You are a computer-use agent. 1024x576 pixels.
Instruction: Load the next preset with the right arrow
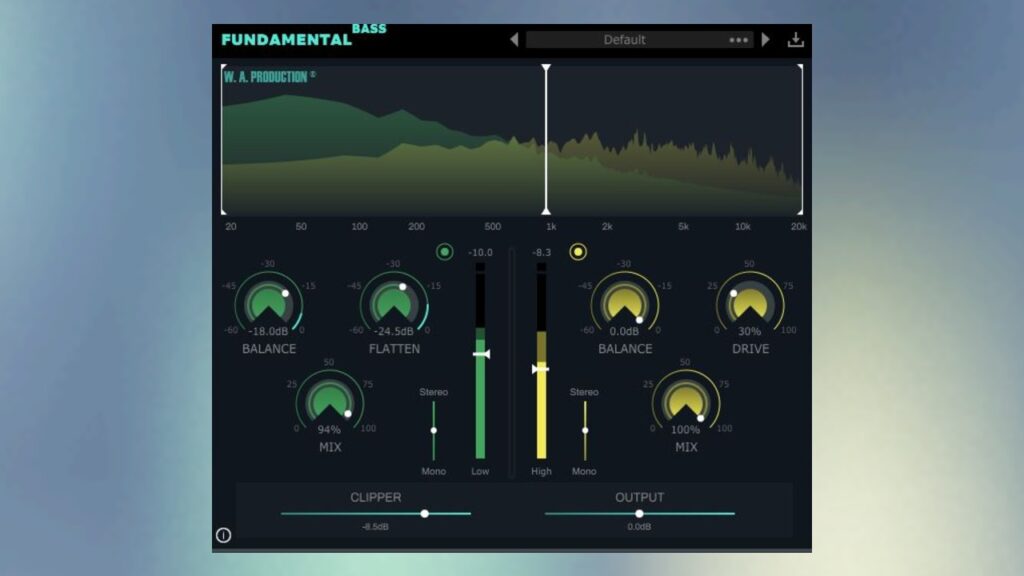(766, 38)
